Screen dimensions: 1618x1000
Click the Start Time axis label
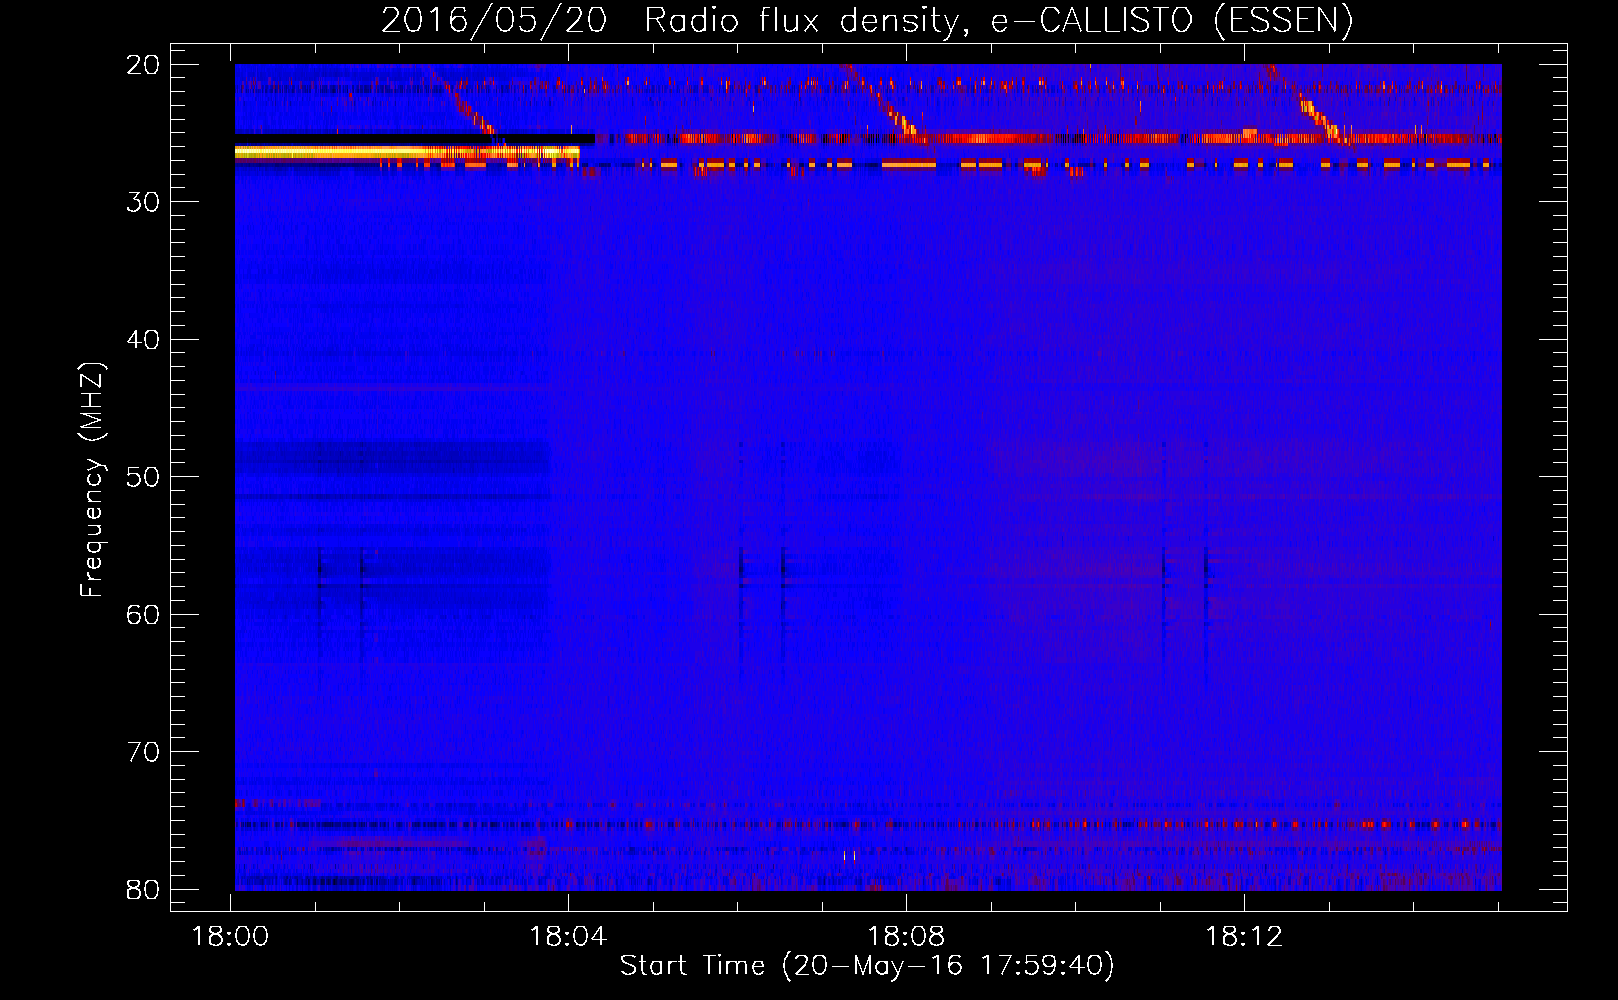click(x=867, y=966)
